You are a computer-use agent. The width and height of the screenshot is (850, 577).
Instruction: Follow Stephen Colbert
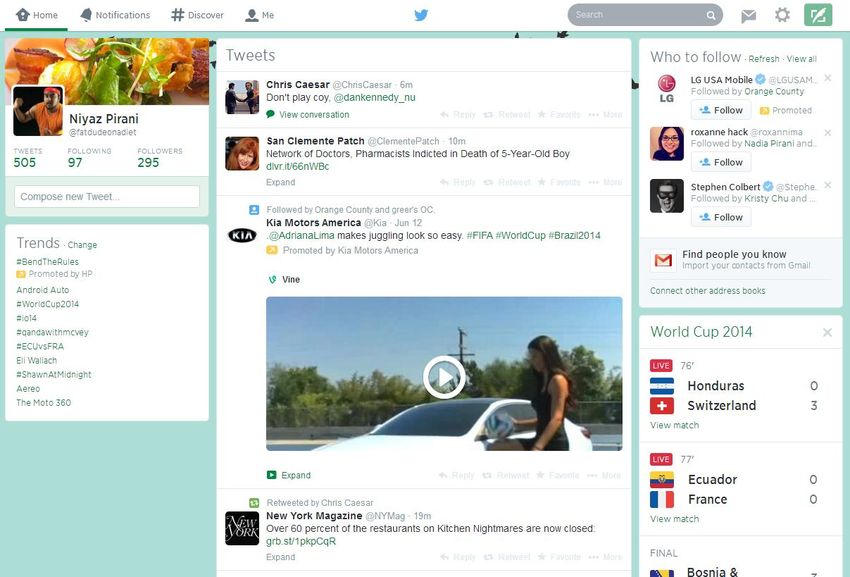tap(721, 217)
